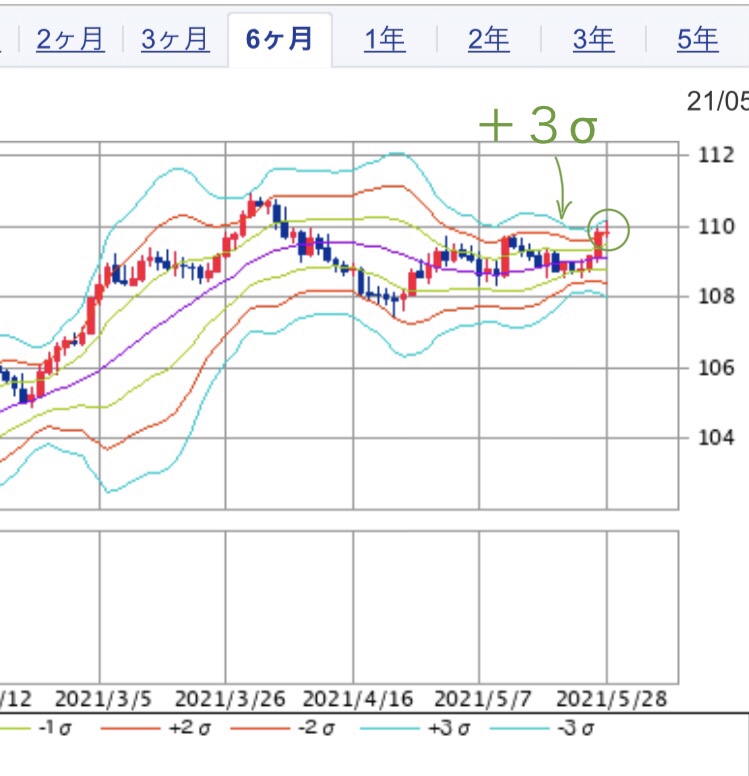This screenshot has height=776, width=749.
Task: Click the +2σ red legend line sample
Action: 130,728
